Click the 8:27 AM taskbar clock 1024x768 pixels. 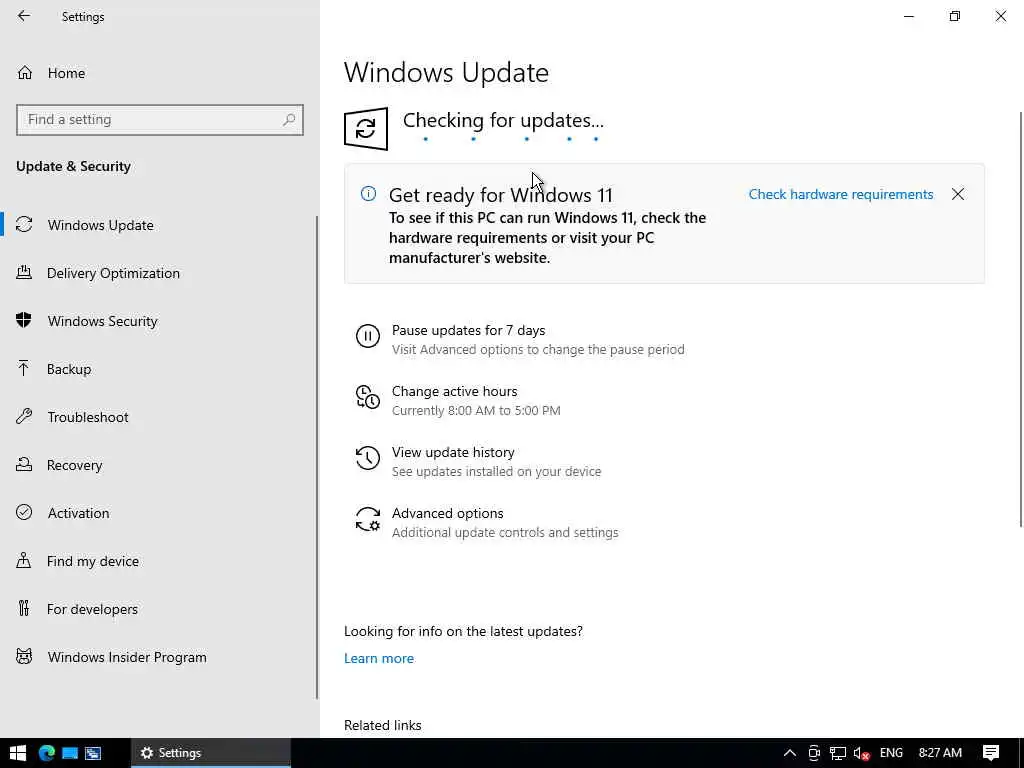click(x=940, y=753)
